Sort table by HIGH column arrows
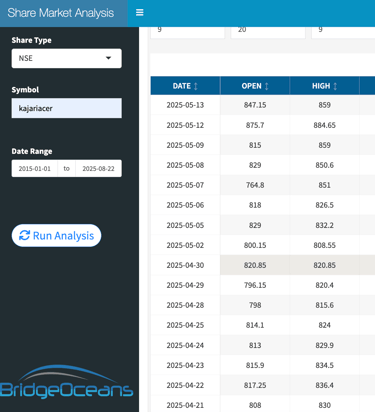375x412 pixels. click(x=335, y=86)
